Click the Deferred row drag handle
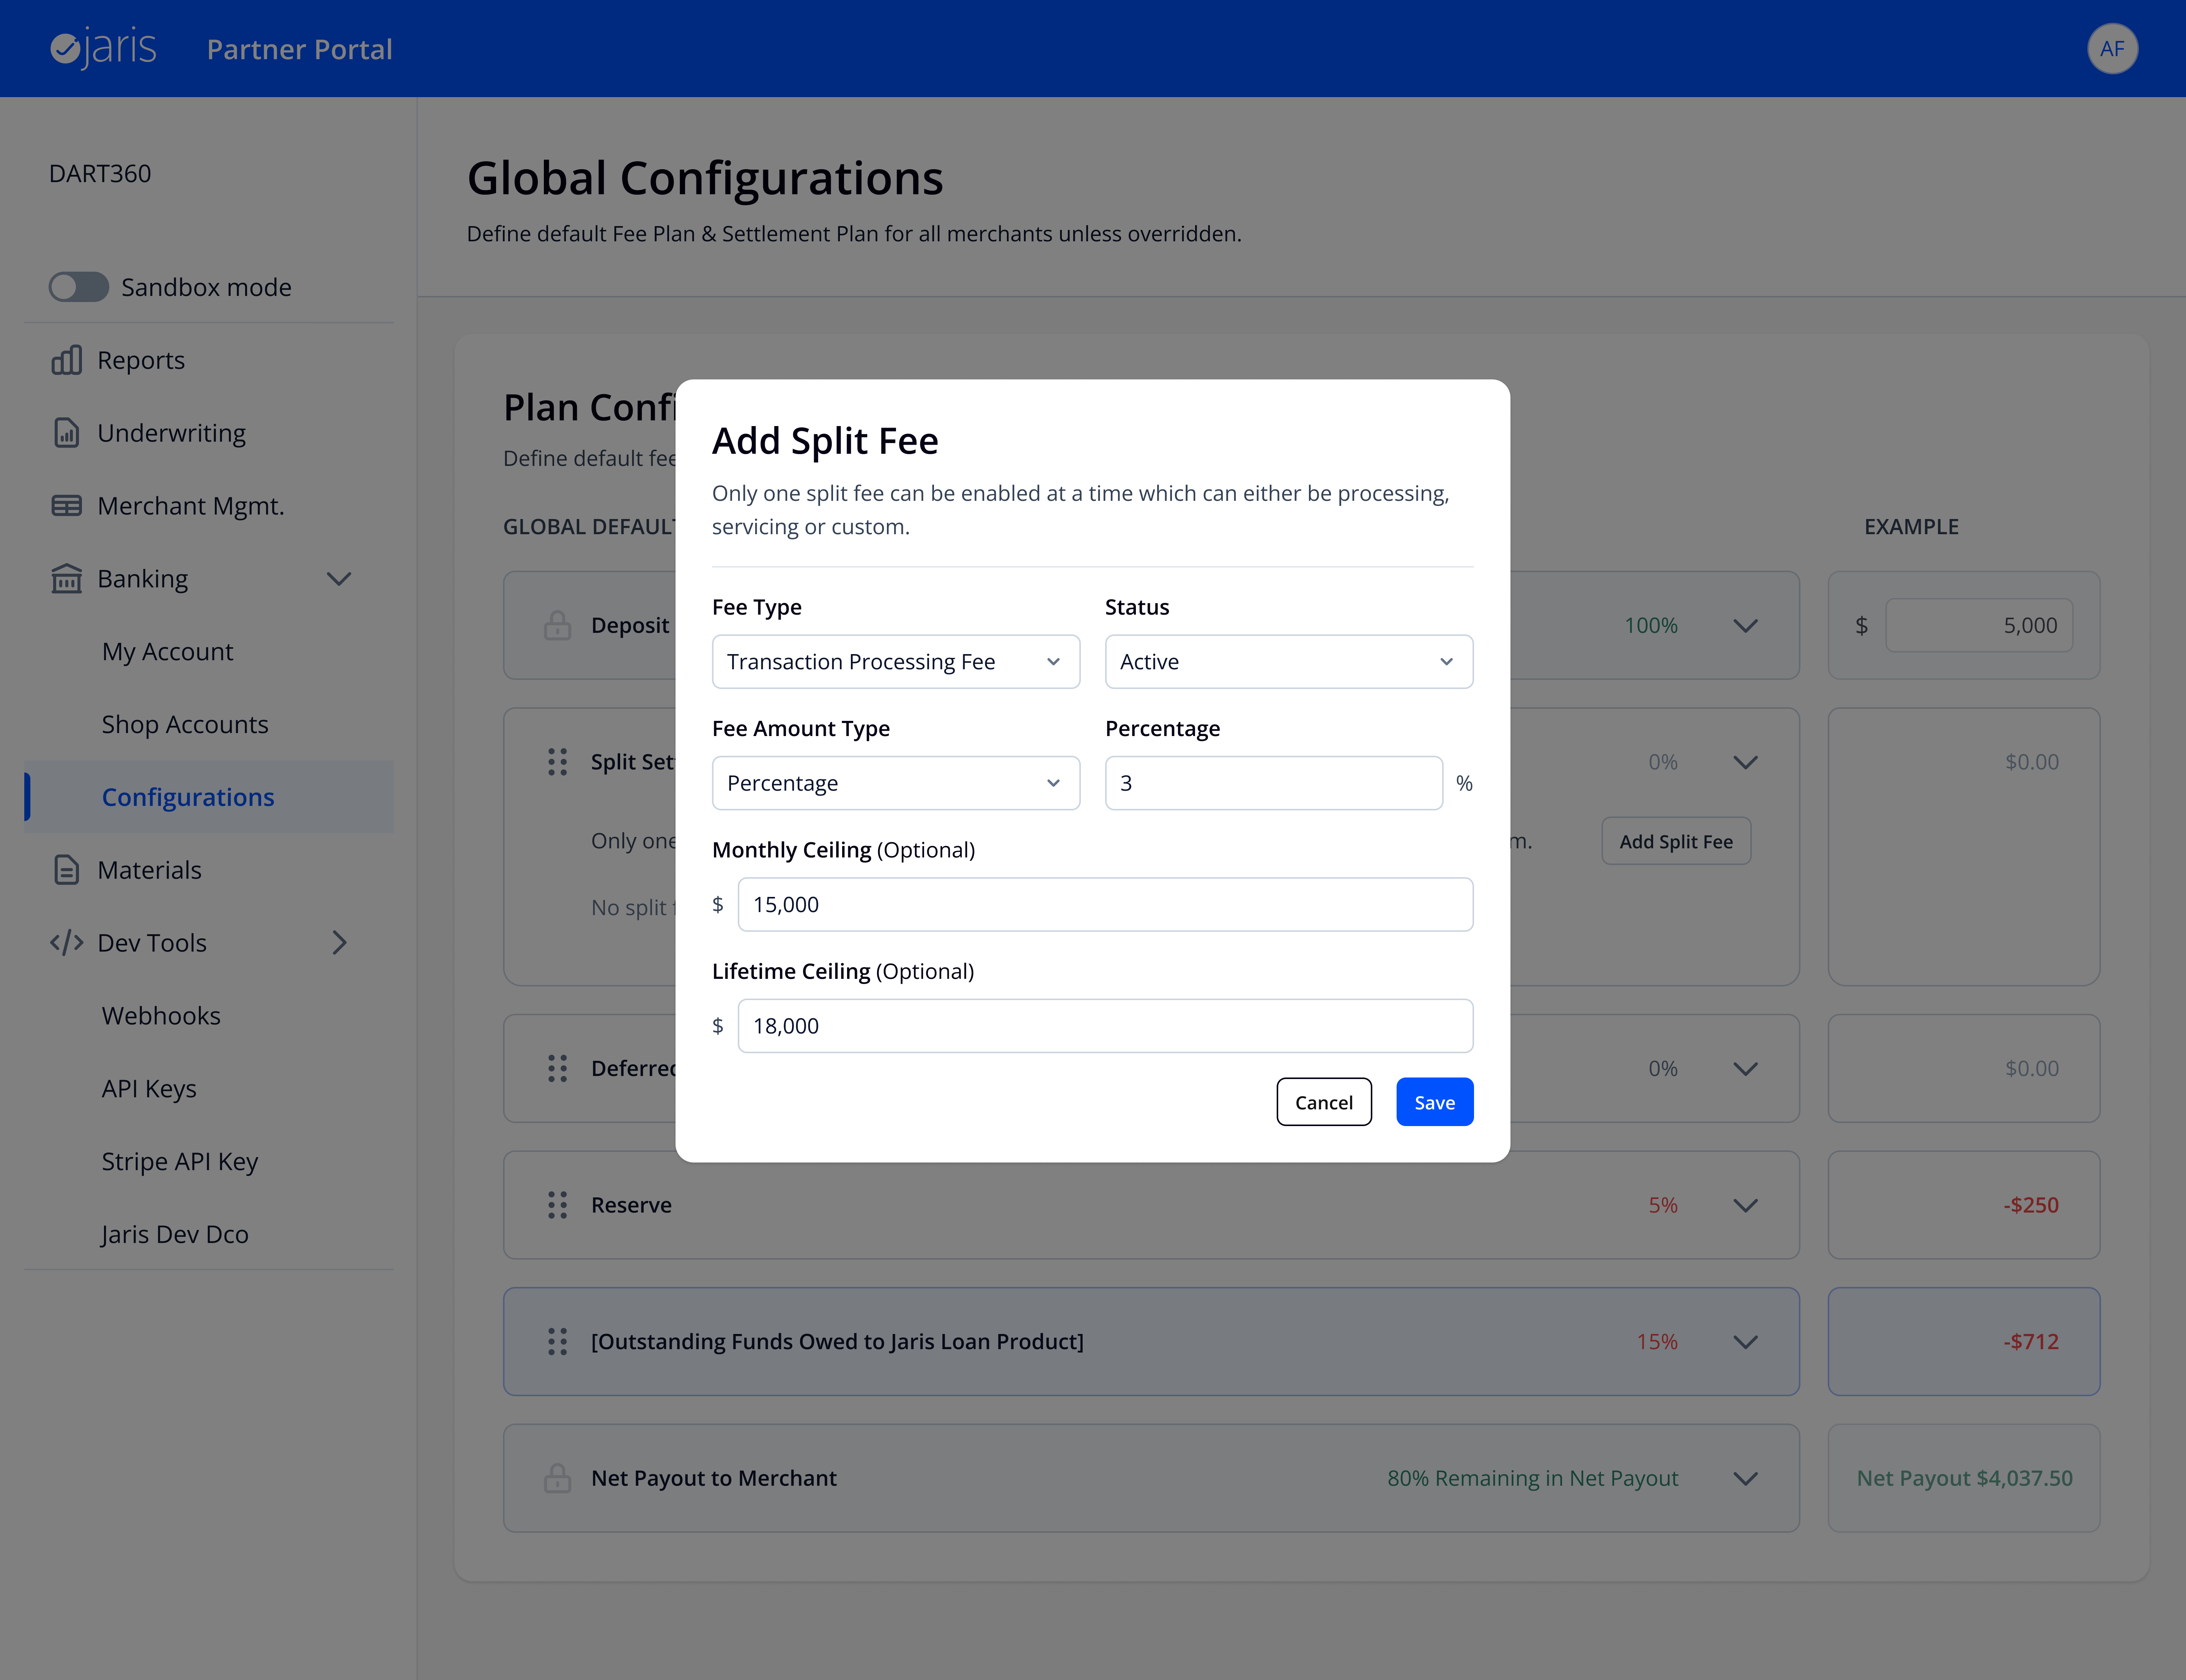The height and width of the screenshot is (1680, 2186). [557, 1068]
